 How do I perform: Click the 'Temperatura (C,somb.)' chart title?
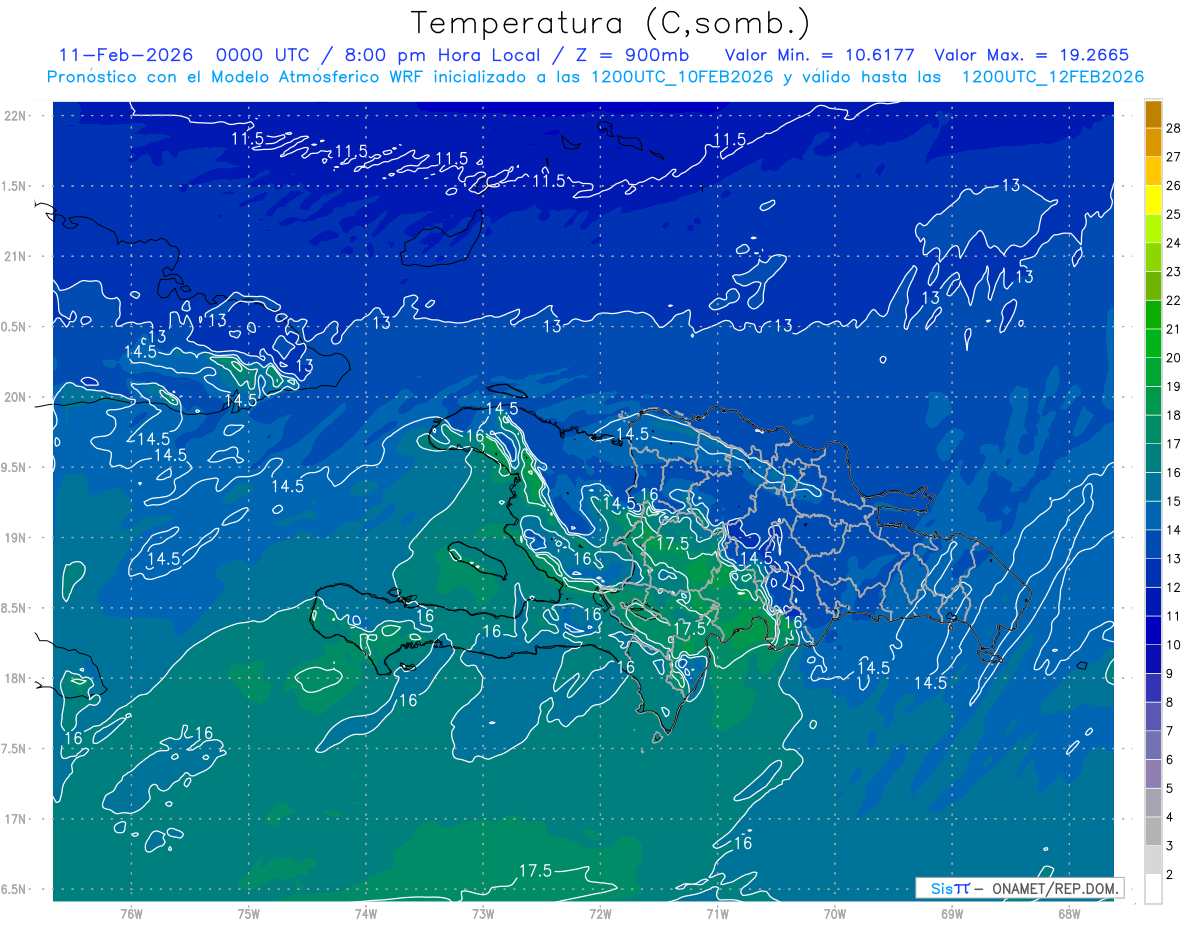coord(610,24)
